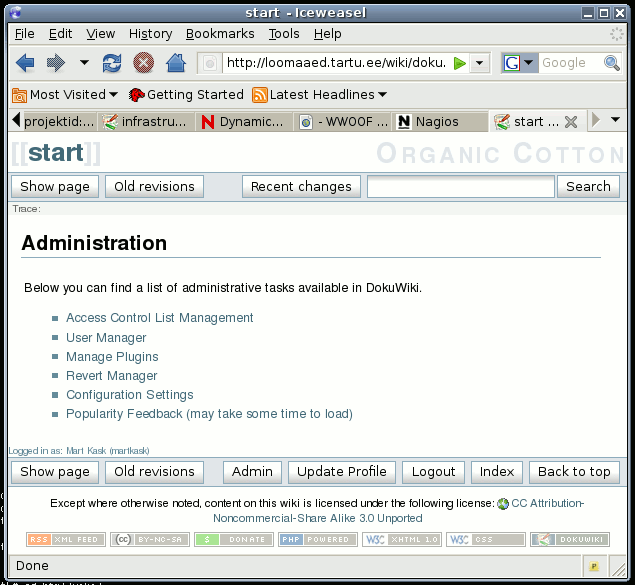This screenshot has width=635, height=585.
Task: Click the page identity icon in address bar
Action: coord(210,63)
